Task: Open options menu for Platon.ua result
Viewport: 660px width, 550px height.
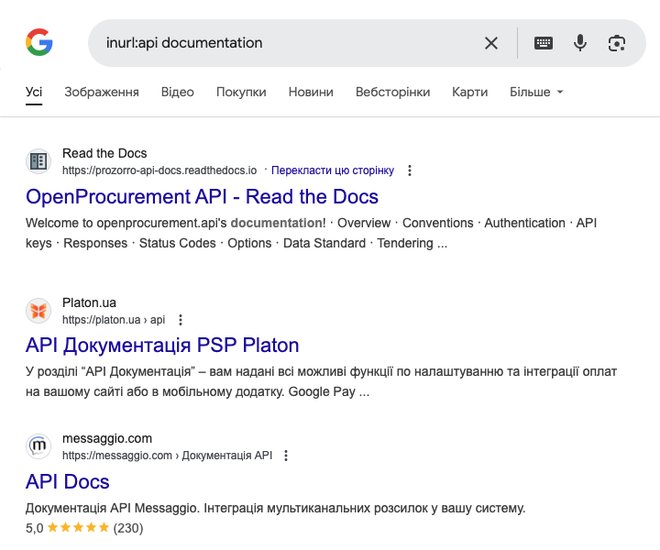Action: coord(181,320)
